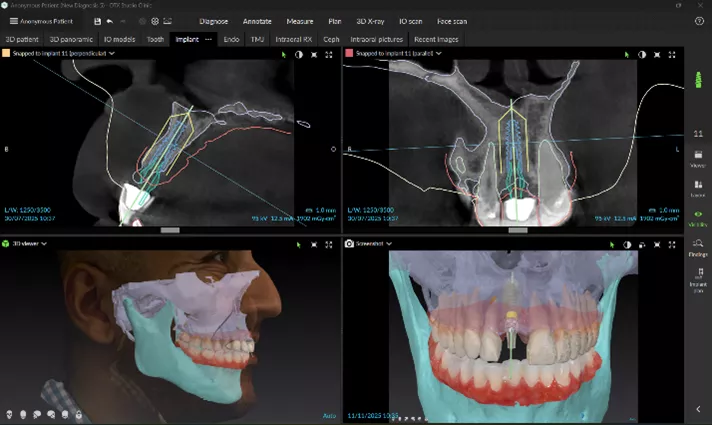Collapse the right sidebar with arrow
Image resolution: width=712 pixels, height=425 pixels.
tap(698, 409)
